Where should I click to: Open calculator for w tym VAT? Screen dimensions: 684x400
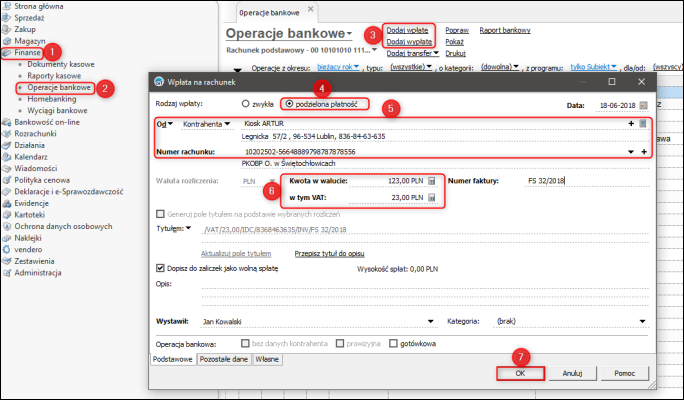coord(431,198)
